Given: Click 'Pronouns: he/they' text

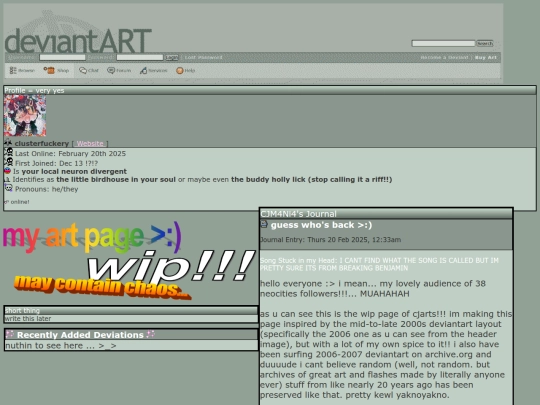Looking at the screenshot, I should pyautogui.click(x=46, y=189).
